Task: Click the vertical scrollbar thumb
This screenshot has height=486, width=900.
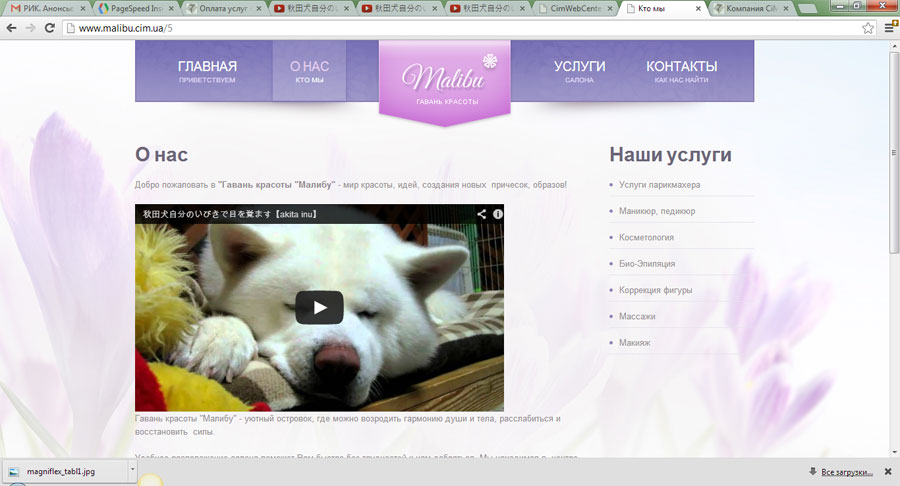Action: pyautogui.click(x=894, y=154)
